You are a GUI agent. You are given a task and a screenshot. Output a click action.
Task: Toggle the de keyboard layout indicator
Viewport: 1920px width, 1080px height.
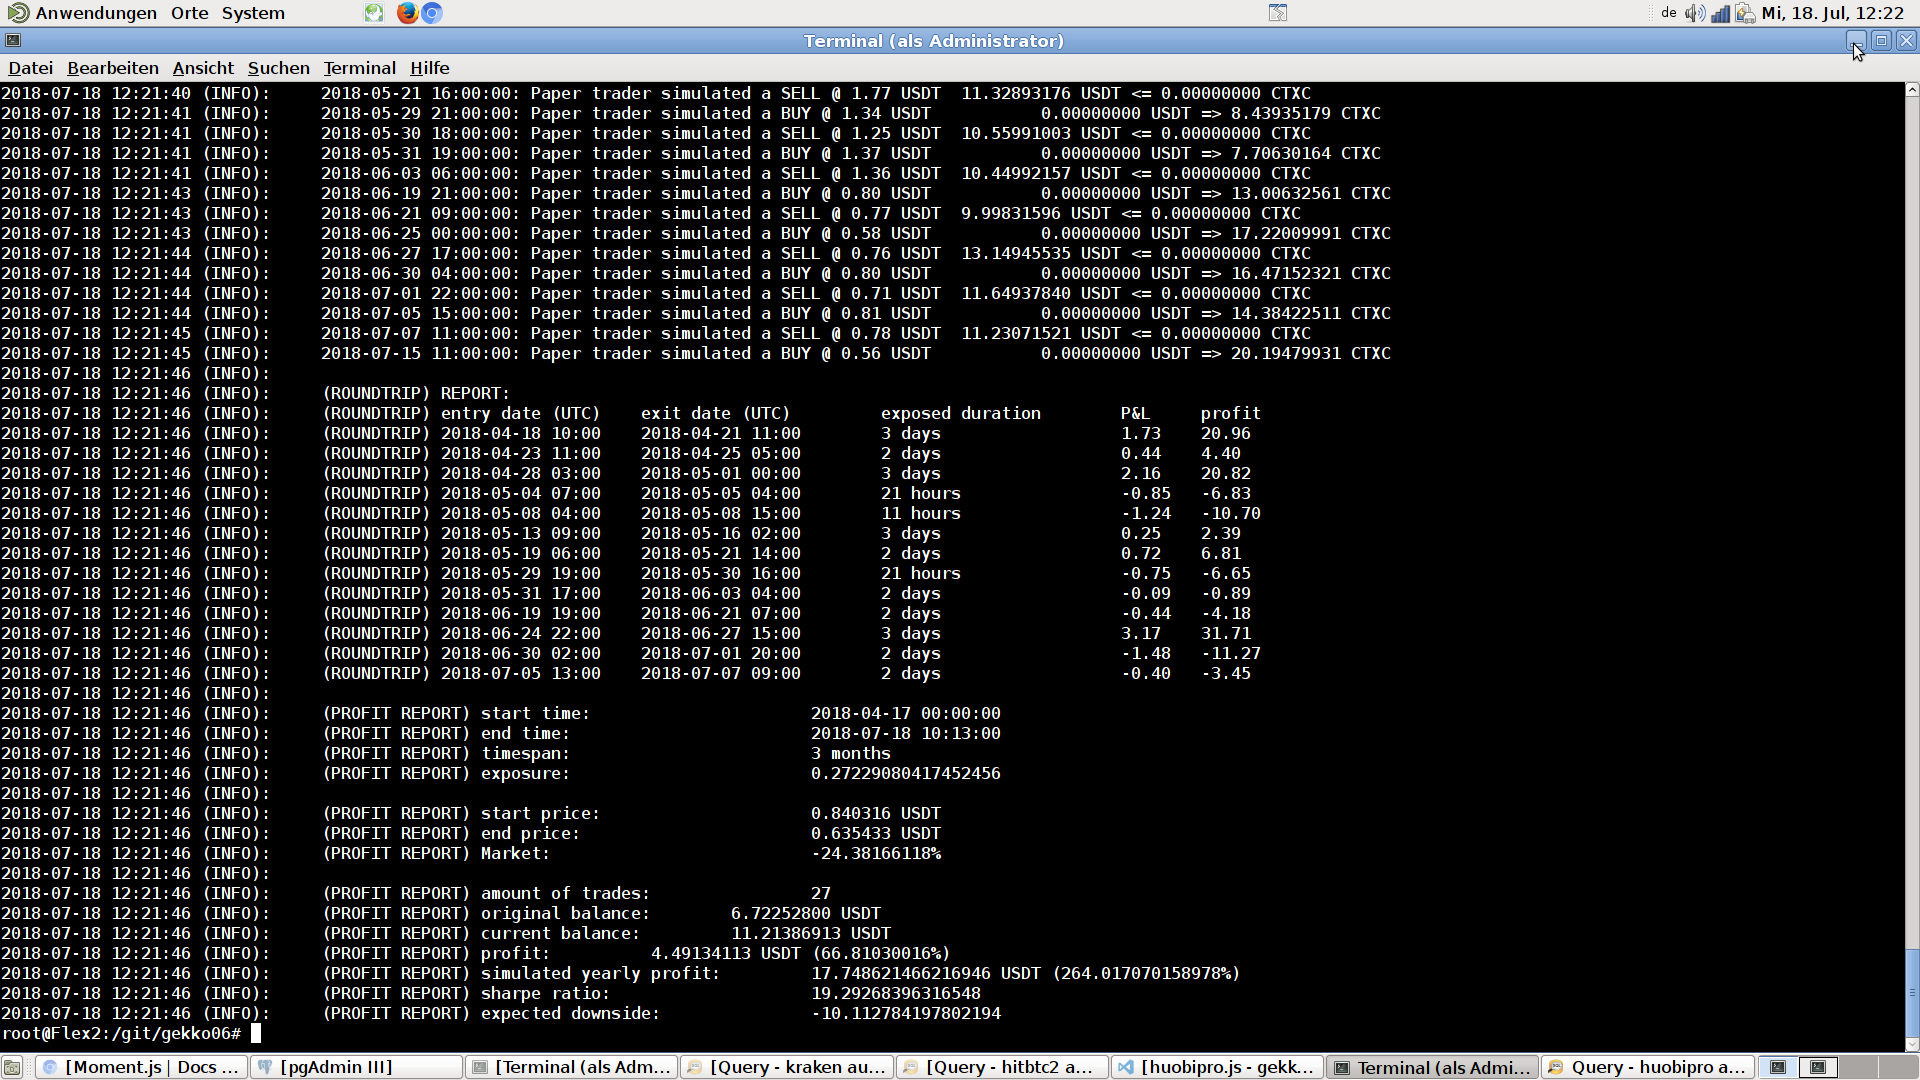(1668, 13)
